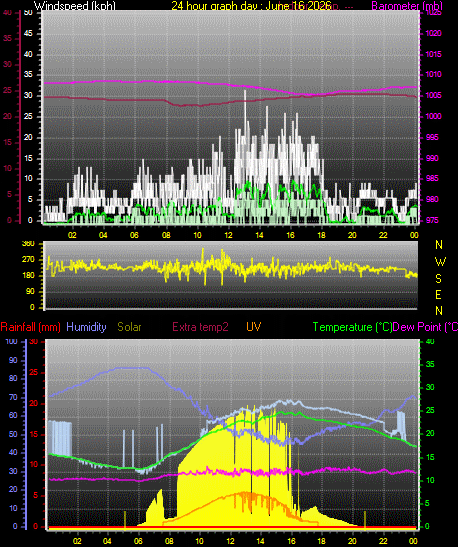The width and height of the screenshot is (458, 547).
Task: Click hour label "06" under the temperature graph
Action: coord(138,541)
